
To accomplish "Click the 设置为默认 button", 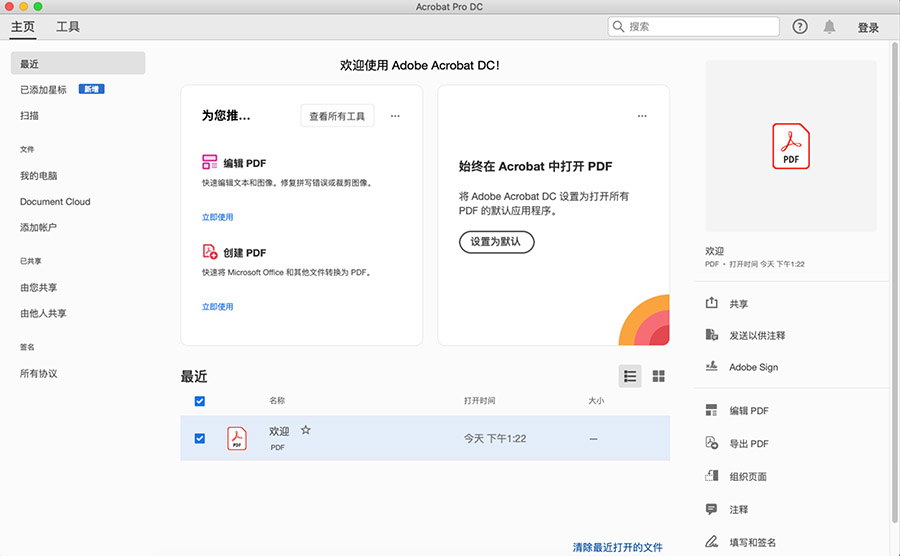I will tap(496, 242).
